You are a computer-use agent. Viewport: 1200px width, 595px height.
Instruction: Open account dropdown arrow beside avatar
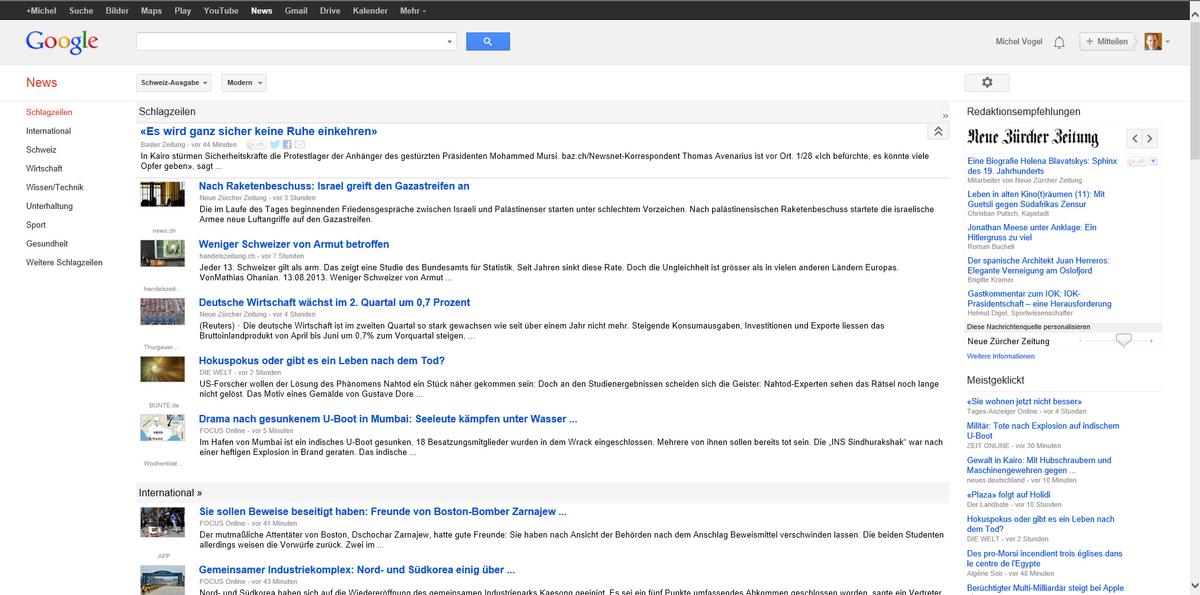(1167, 42)
